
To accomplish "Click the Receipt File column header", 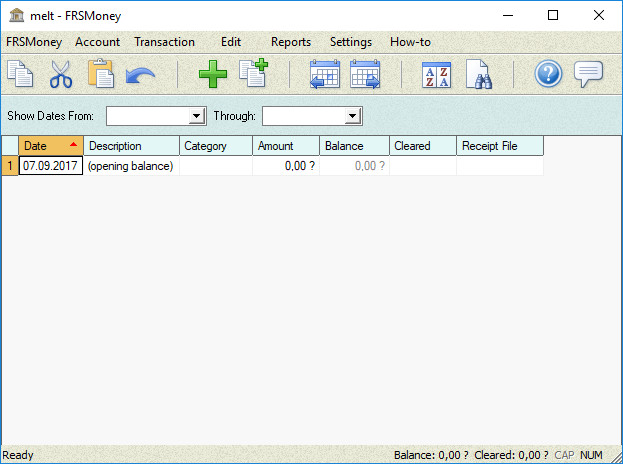I will coord(500,146).
